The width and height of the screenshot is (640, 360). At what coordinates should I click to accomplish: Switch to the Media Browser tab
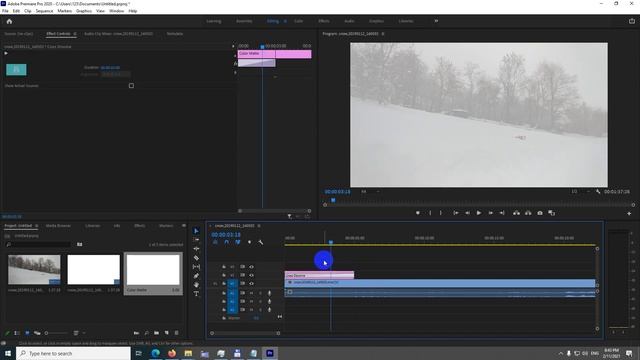click(58, 226)
